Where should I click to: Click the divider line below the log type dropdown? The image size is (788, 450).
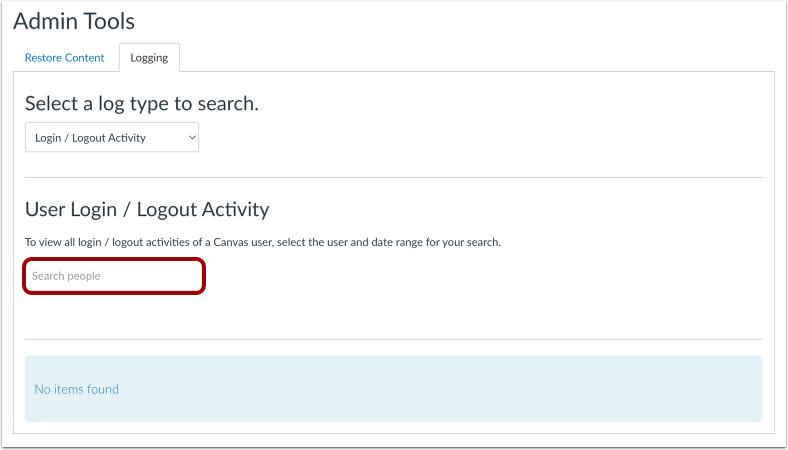pos(393,177)
